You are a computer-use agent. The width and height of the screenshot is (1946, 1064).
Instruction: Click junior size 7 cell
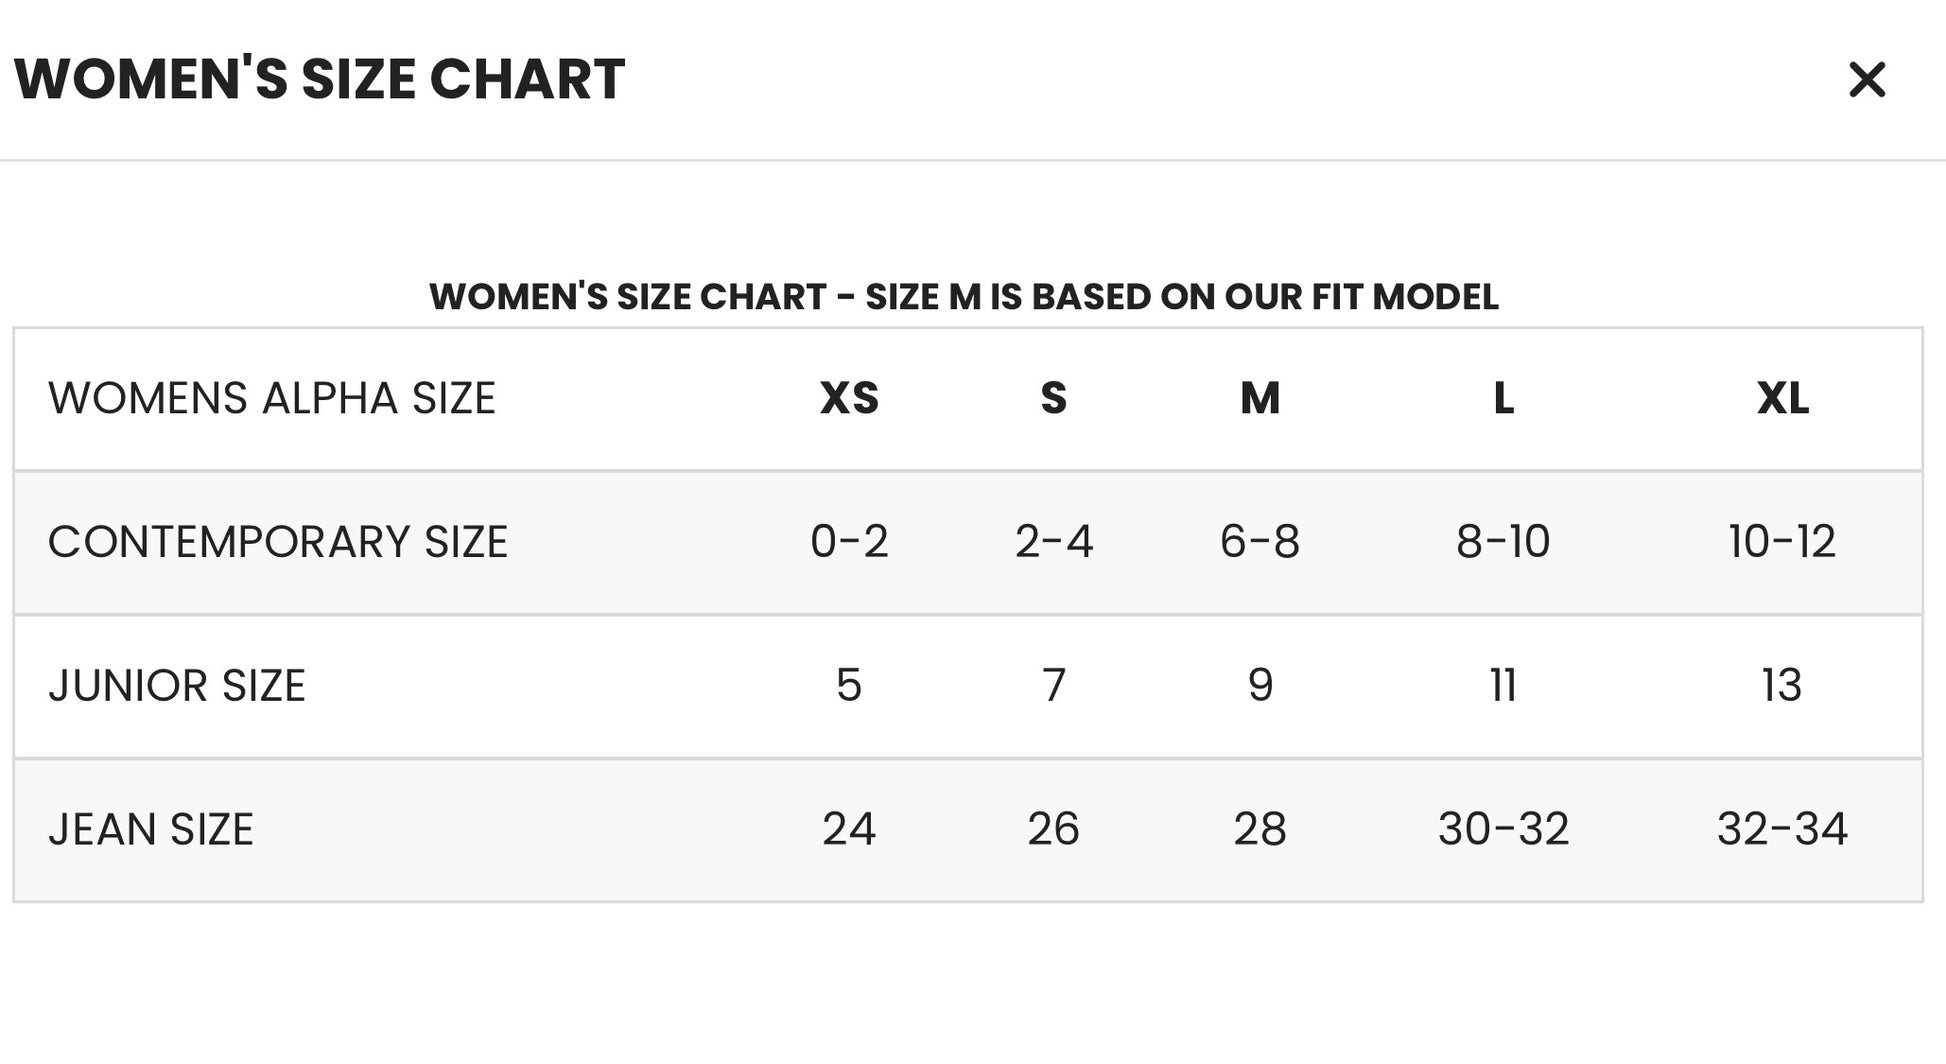click(1053, 686)
